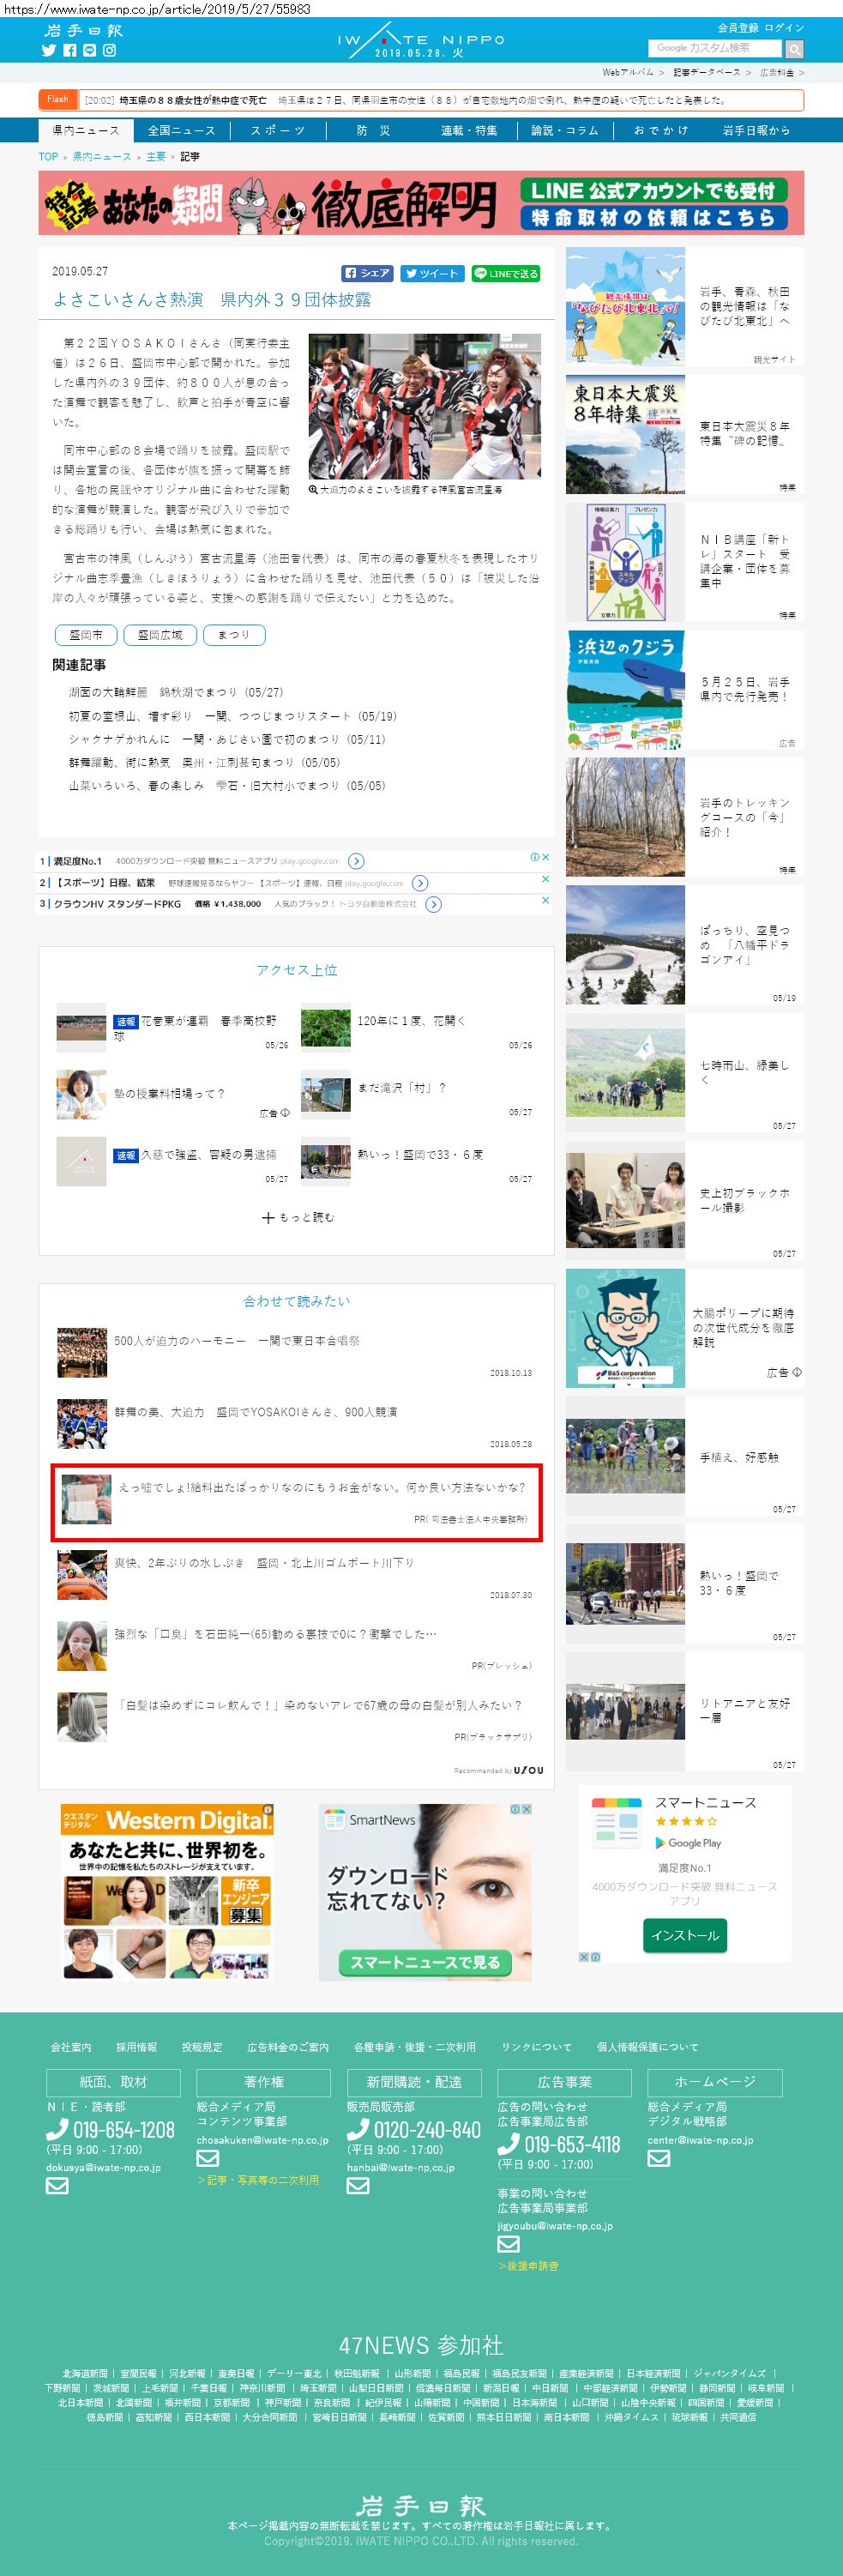Click the Google custom search field
This screenshot has width=843, height=2576.
pos(715,48)
